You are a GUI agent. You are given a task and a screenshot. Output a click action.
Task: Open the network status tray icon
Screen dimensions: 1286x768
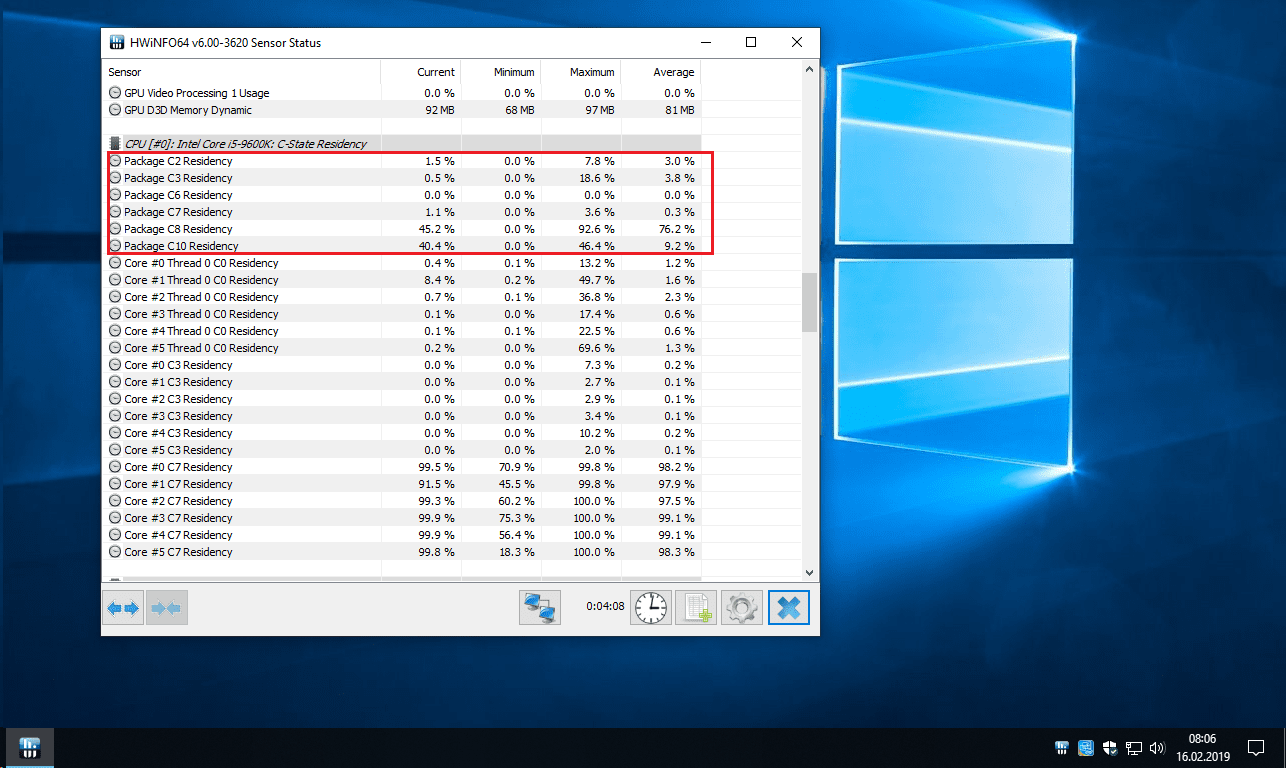1134,748
